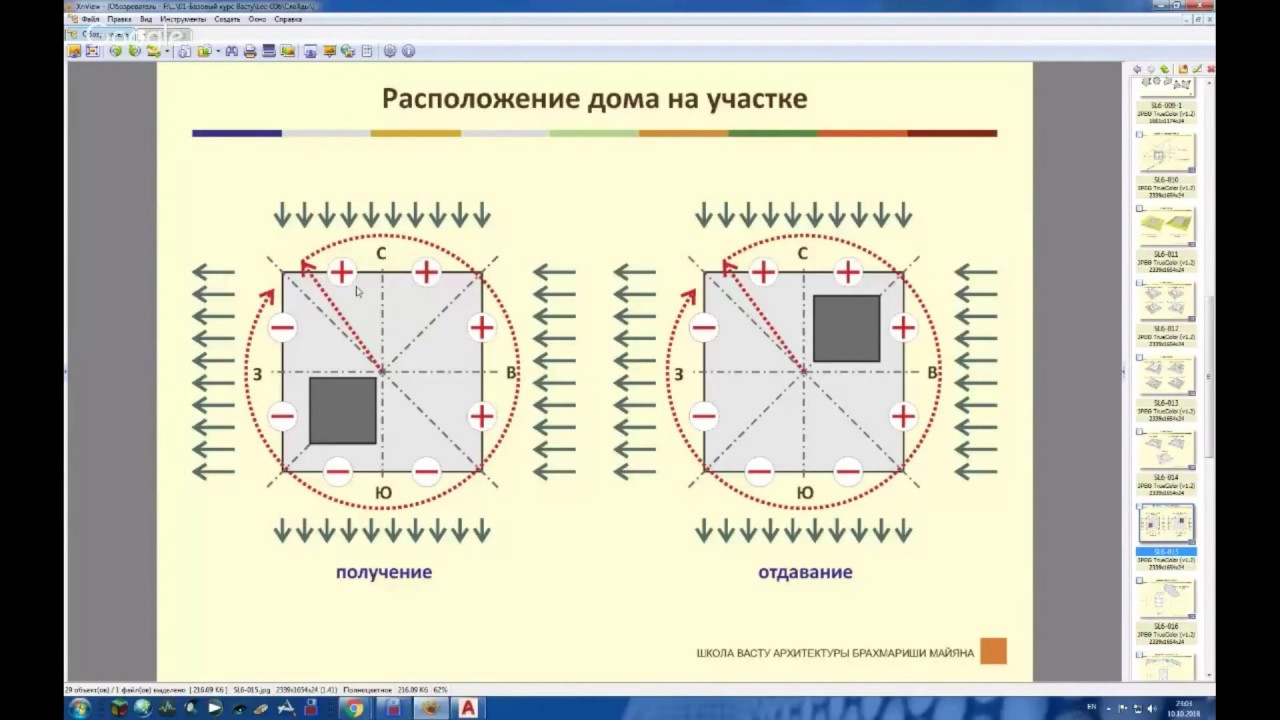Select the SL6-016 thumbnail
This screenshot has width=1280, height=720.
pyautogui.click(x=1166, y=600)
